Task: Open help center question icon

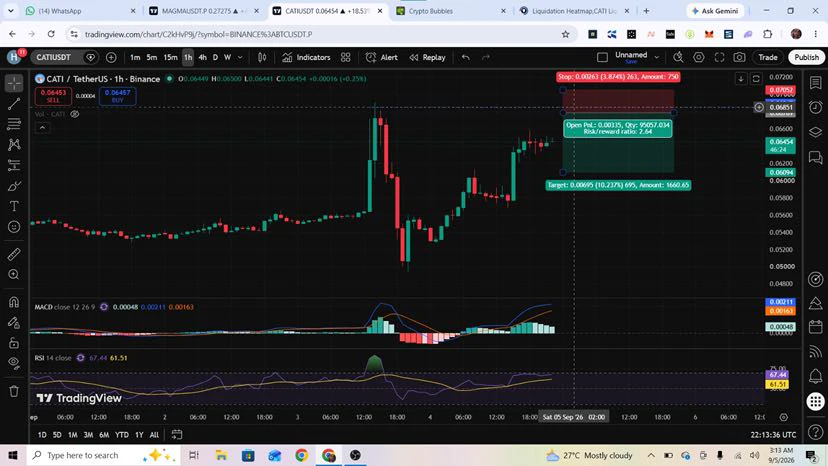Action: tap(815, 432)
